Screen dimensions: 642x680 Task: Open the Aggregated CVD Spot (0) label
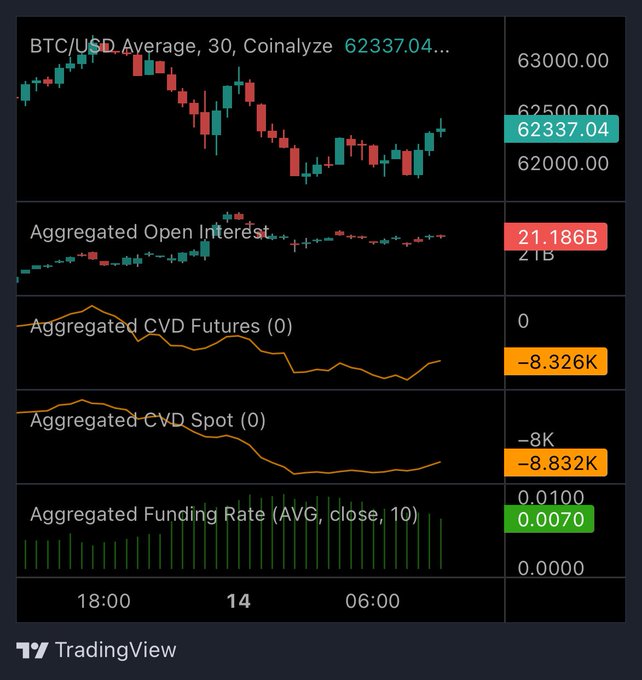(147, 420)
